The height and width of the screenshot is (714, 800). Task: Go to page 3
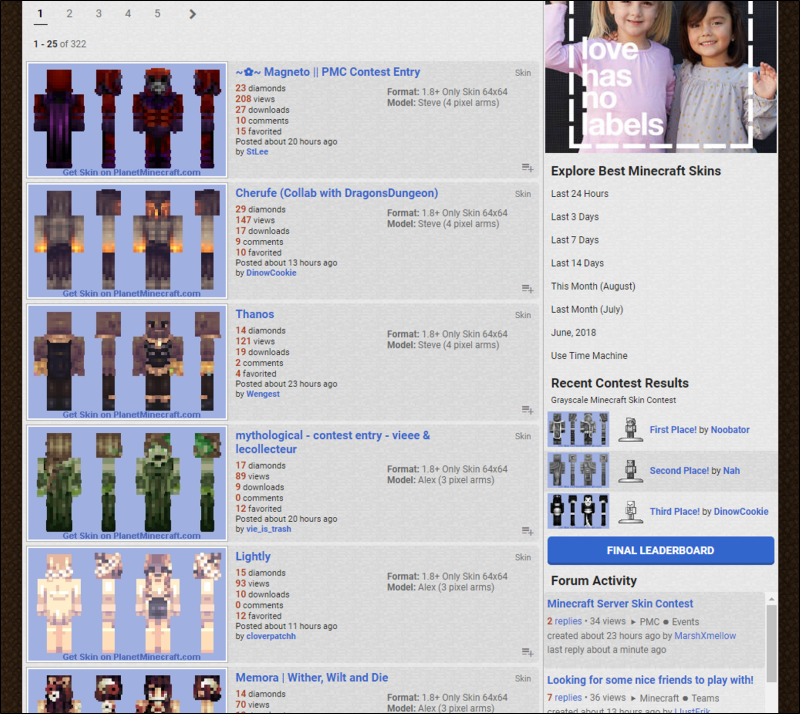(x=98, y=14)
